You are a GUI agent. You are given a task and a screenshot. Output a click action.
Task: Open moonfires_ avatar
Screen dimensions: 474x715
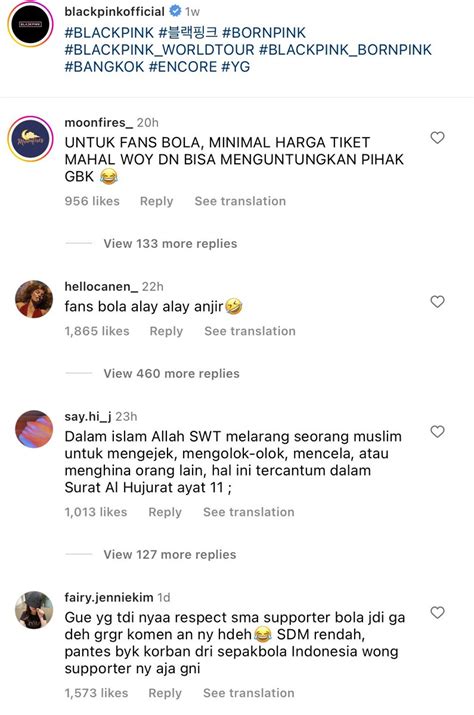(x=31, y=139)
